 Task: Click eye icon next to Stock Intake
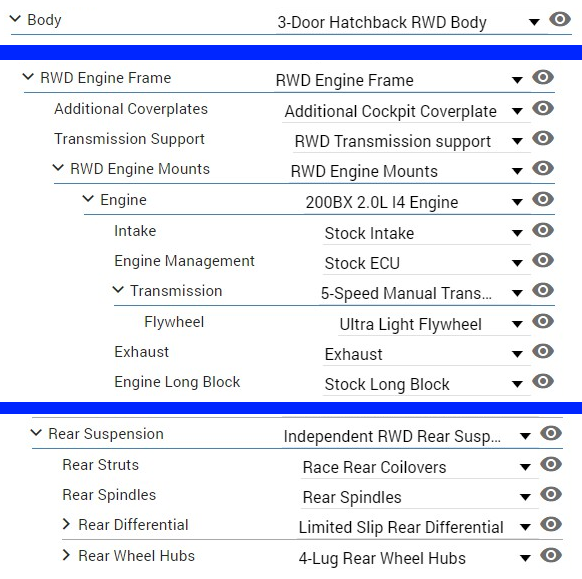pos(543,230)
